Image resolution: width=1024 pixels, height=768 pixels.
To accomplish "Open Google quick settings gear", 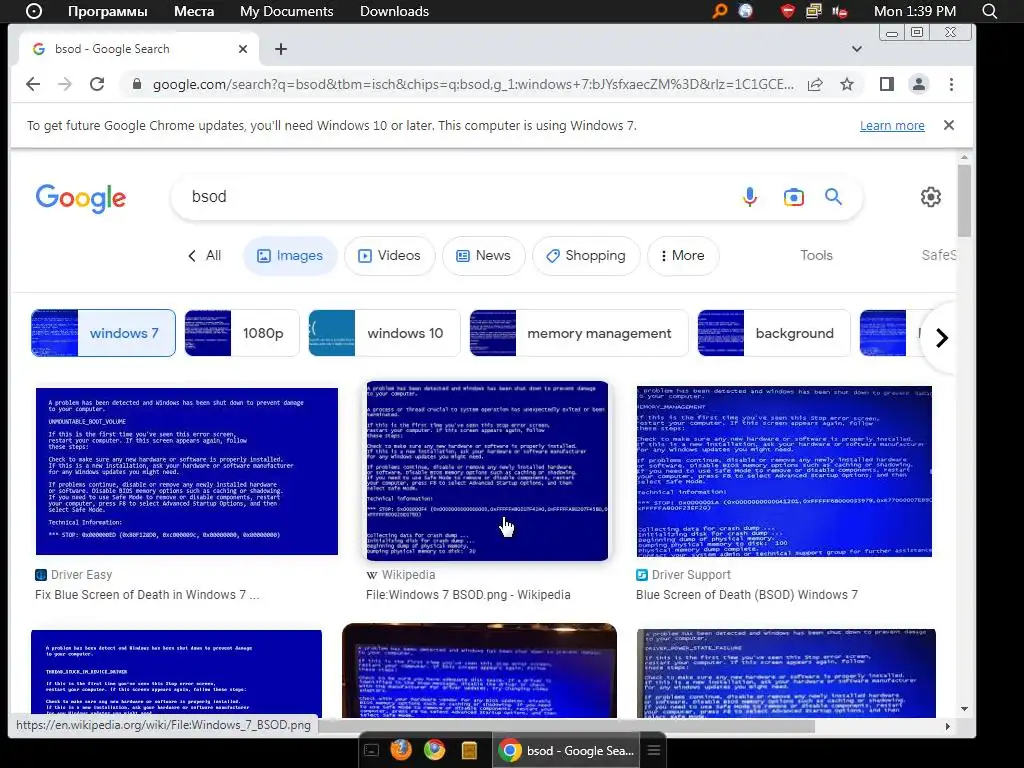I will 931,197.
